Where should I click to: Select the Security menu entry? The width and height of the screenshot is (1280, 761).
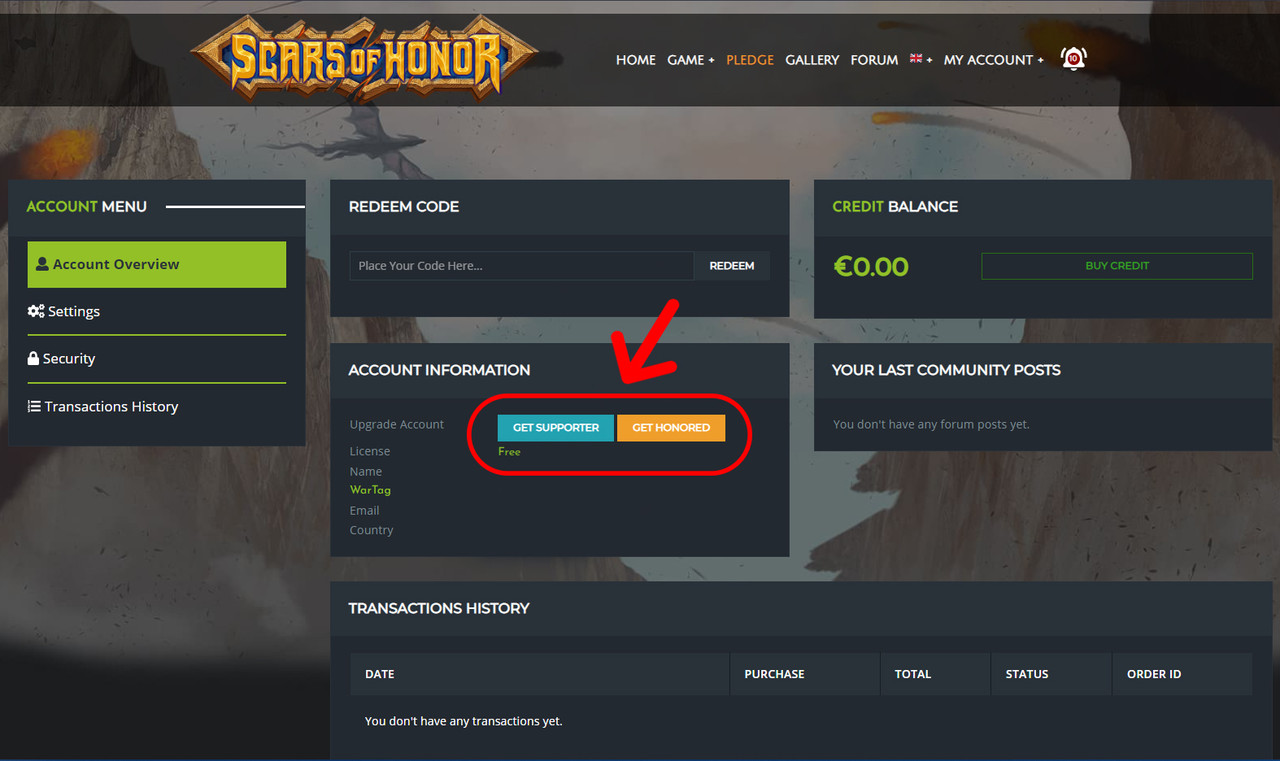(157, 358)
